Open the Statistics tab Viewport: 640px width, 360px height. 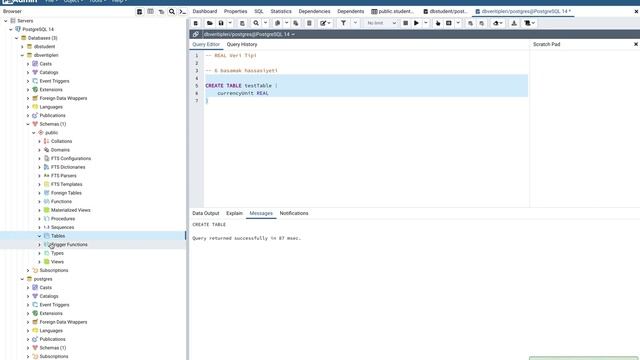coord(281,11)
